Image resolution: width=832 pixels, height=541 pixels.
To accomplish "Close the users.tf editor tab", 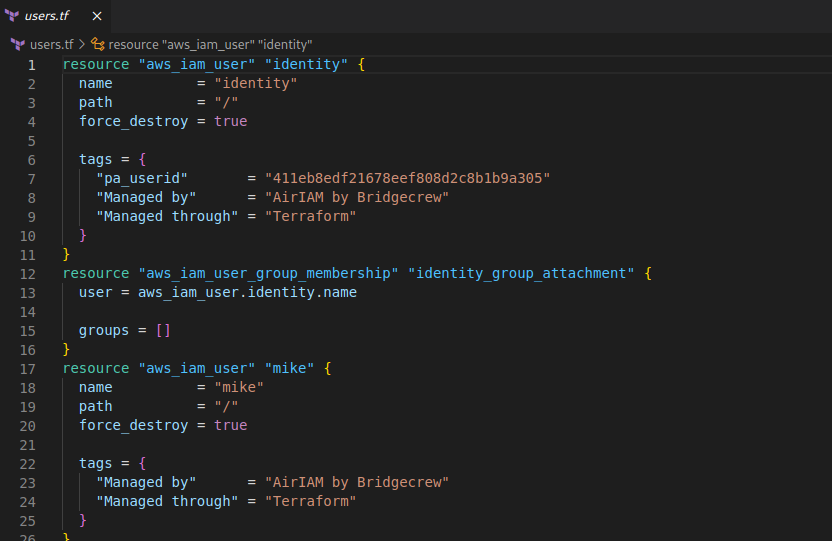I will coord(96,16).
